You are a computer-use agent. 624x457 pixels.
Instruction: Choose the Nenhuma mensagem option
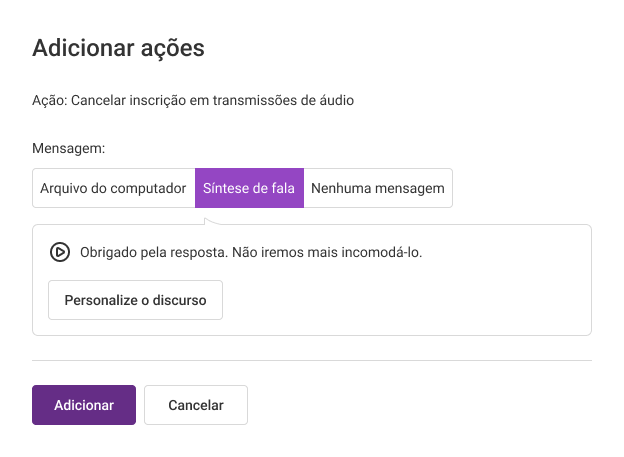point(378,188)
